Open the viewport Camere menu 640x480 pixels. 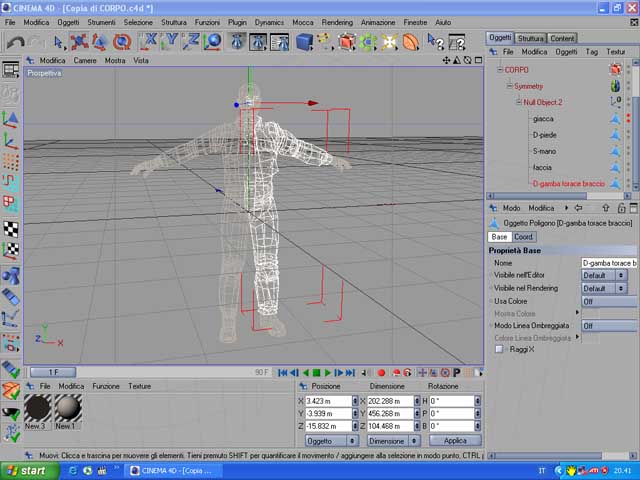click(85, 60)
